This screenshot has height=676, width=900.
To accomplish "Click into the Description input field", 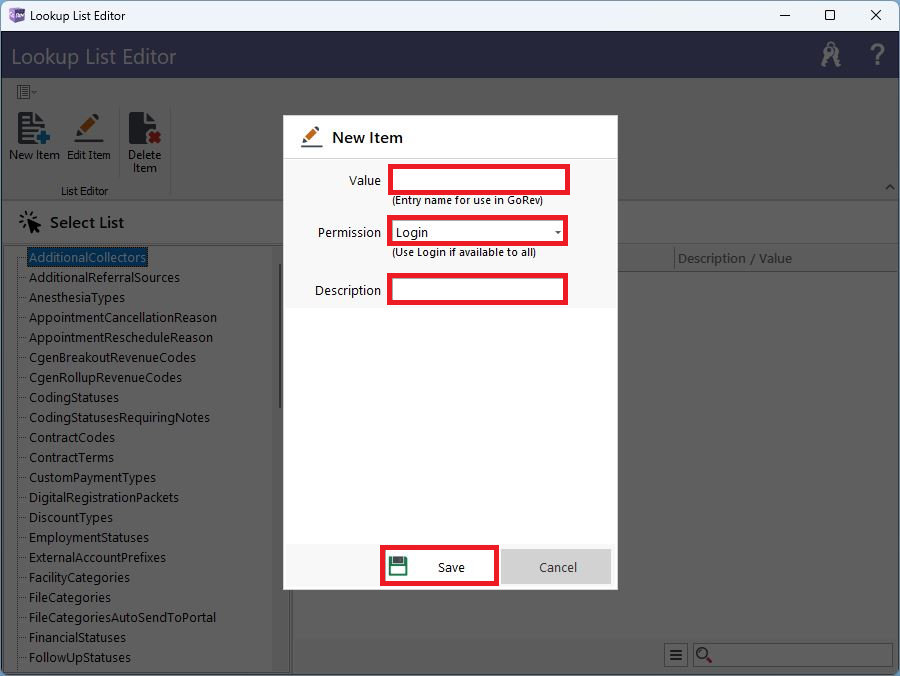I will 478,290.
